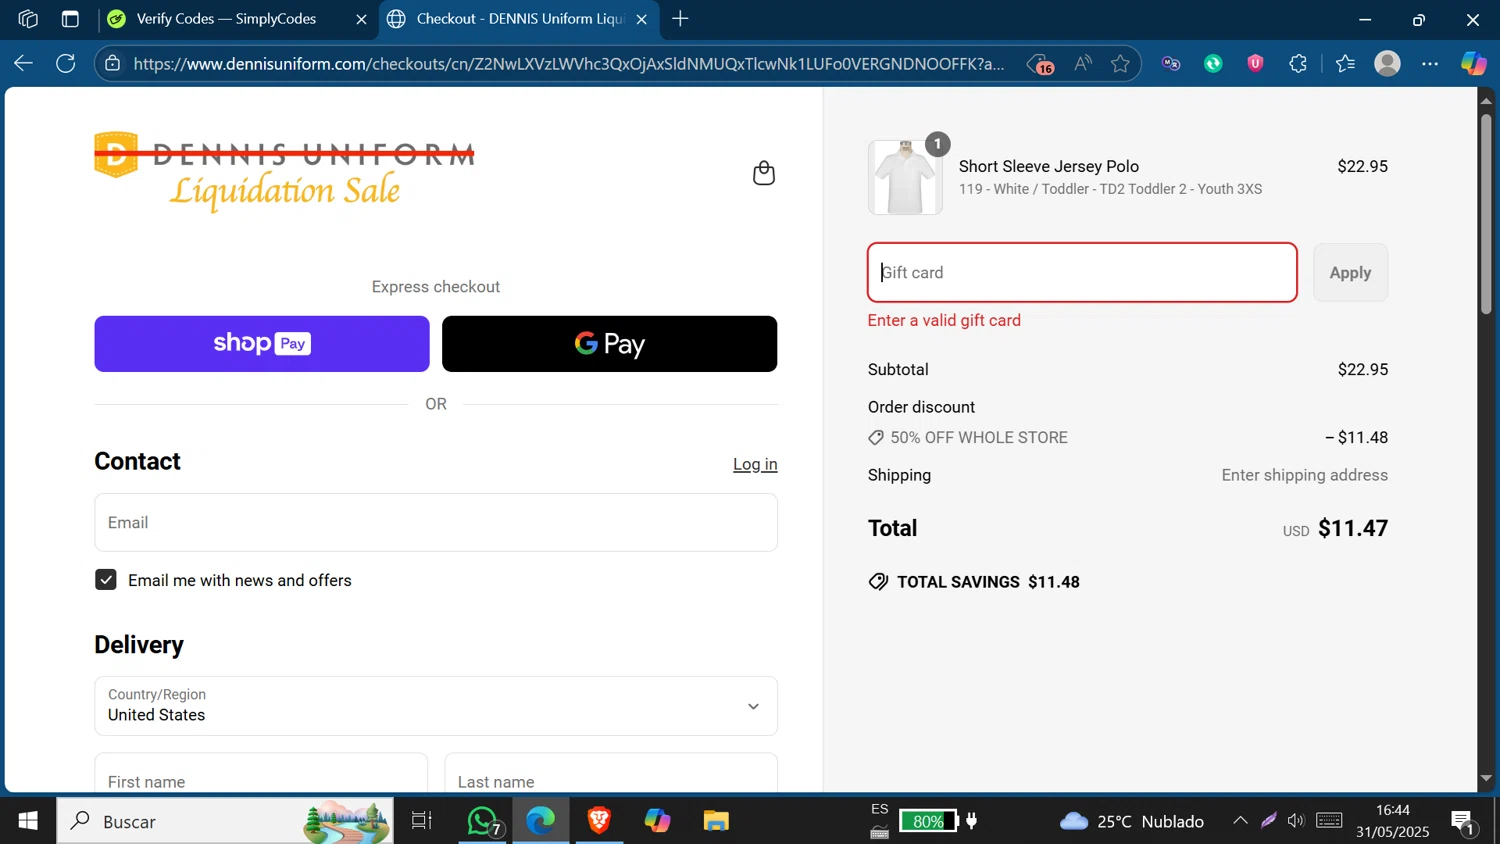
Task: Open the Extensions puzzle icon
Action: tap(1298, 63)
